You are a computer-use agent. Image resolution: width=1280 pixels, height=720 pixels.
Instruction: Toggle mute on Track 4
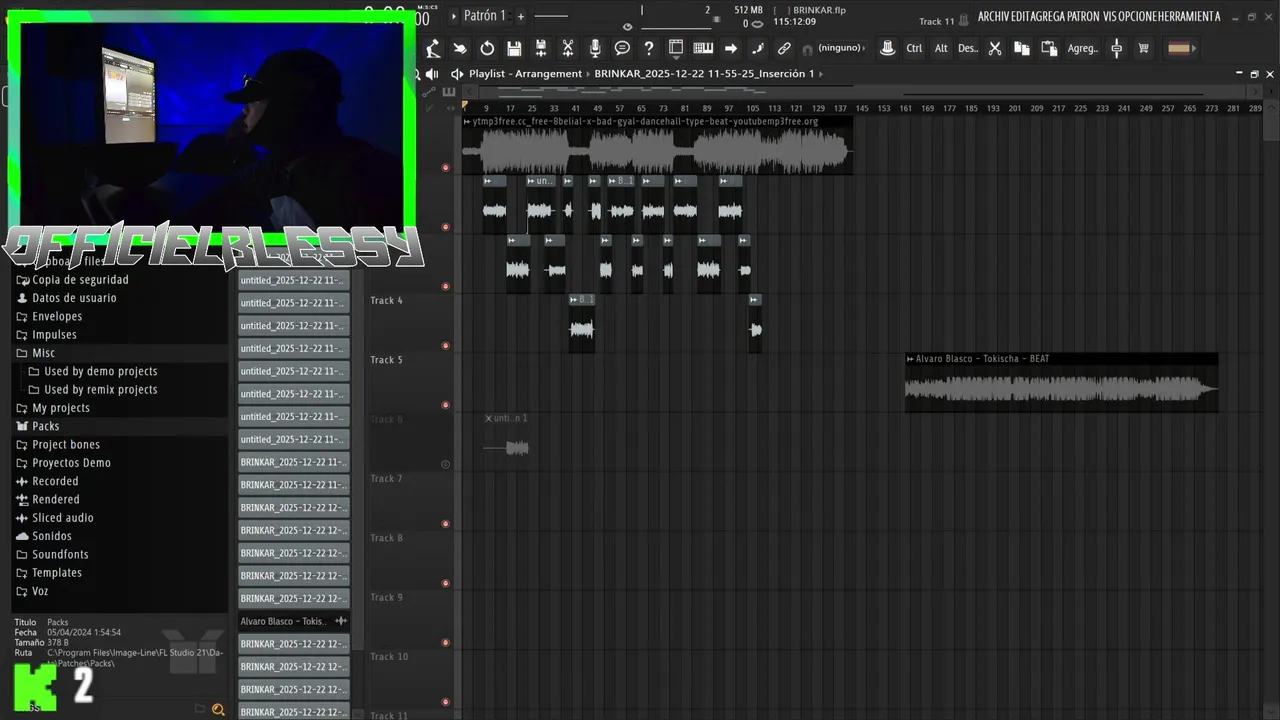(x=446, y=346)
